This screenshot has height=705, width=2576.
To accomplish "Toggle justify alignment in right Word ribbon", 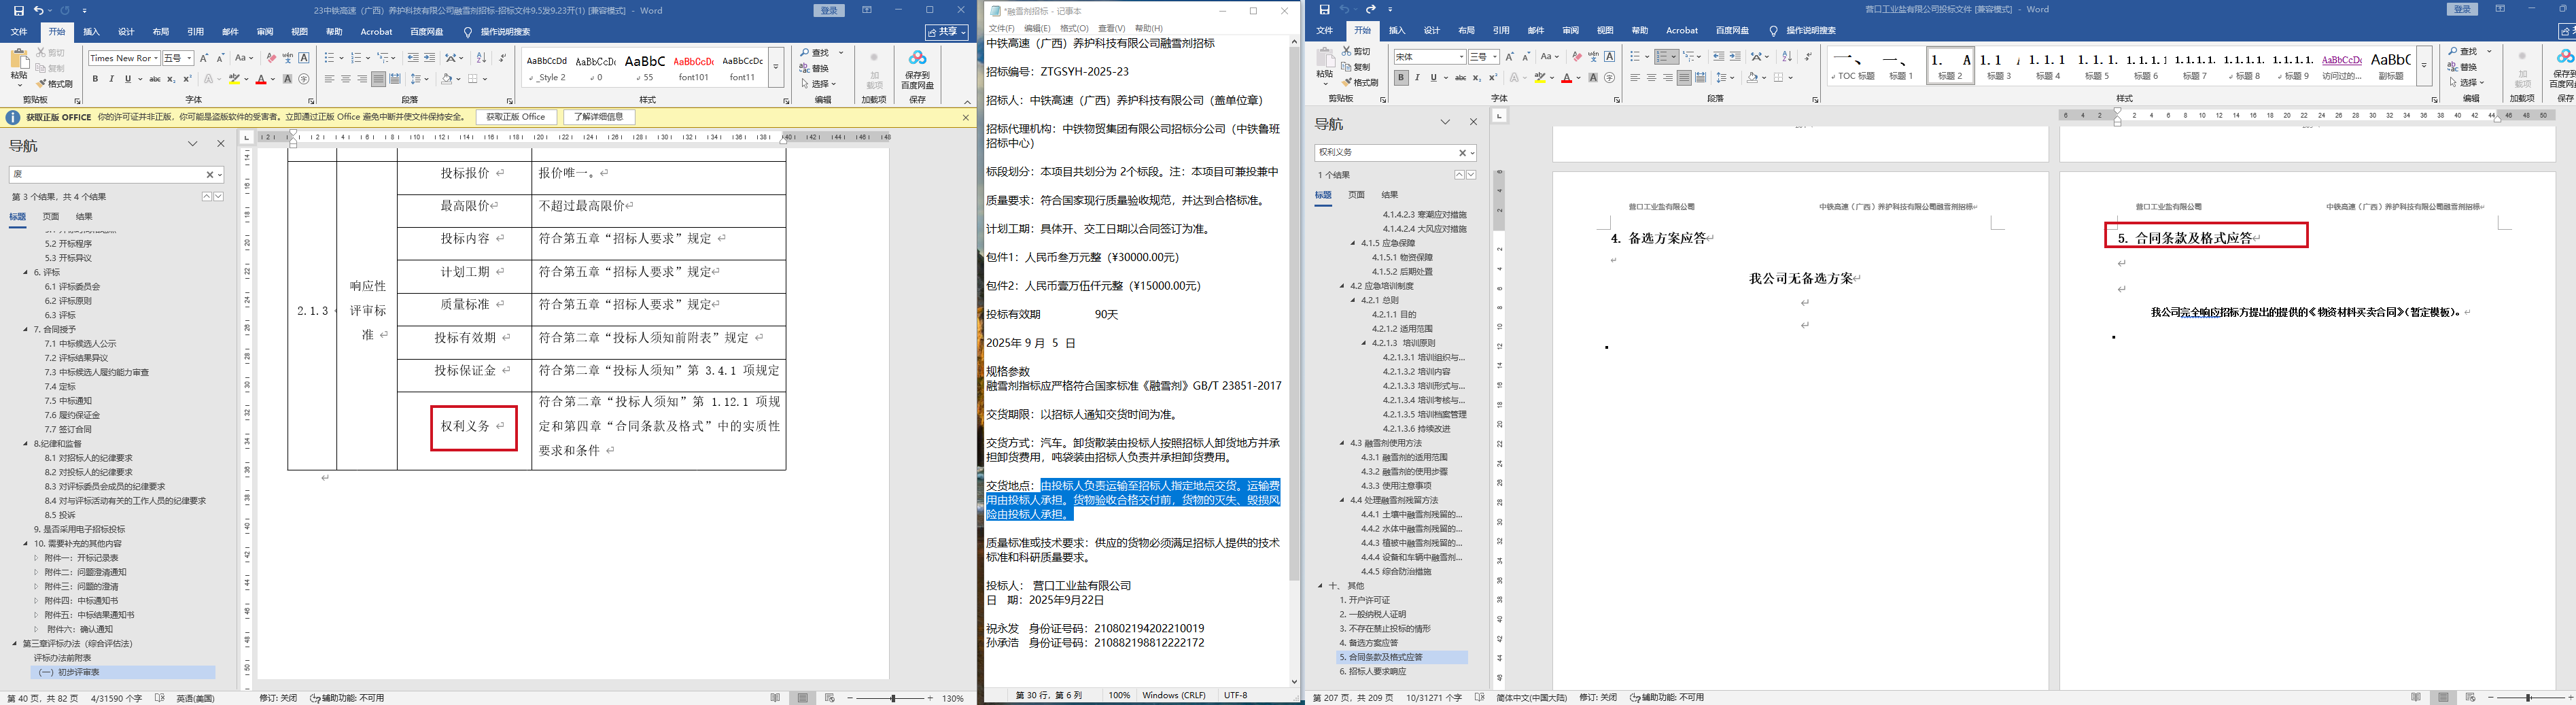I will (1684, 78).
